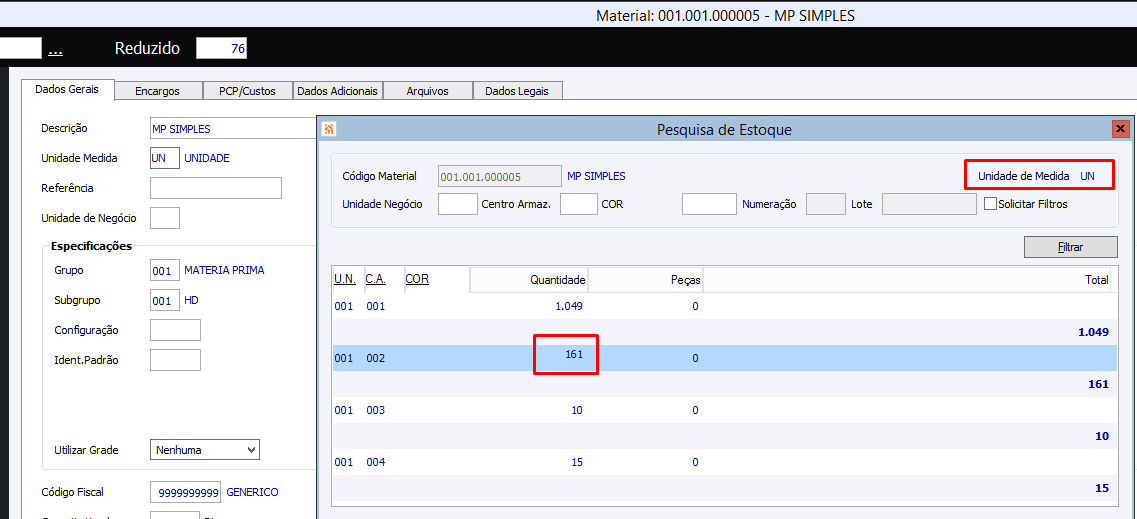This screenshot has width=1137, height=519.
Task: Click the Referência input field
Action: [x=215, y=188]
